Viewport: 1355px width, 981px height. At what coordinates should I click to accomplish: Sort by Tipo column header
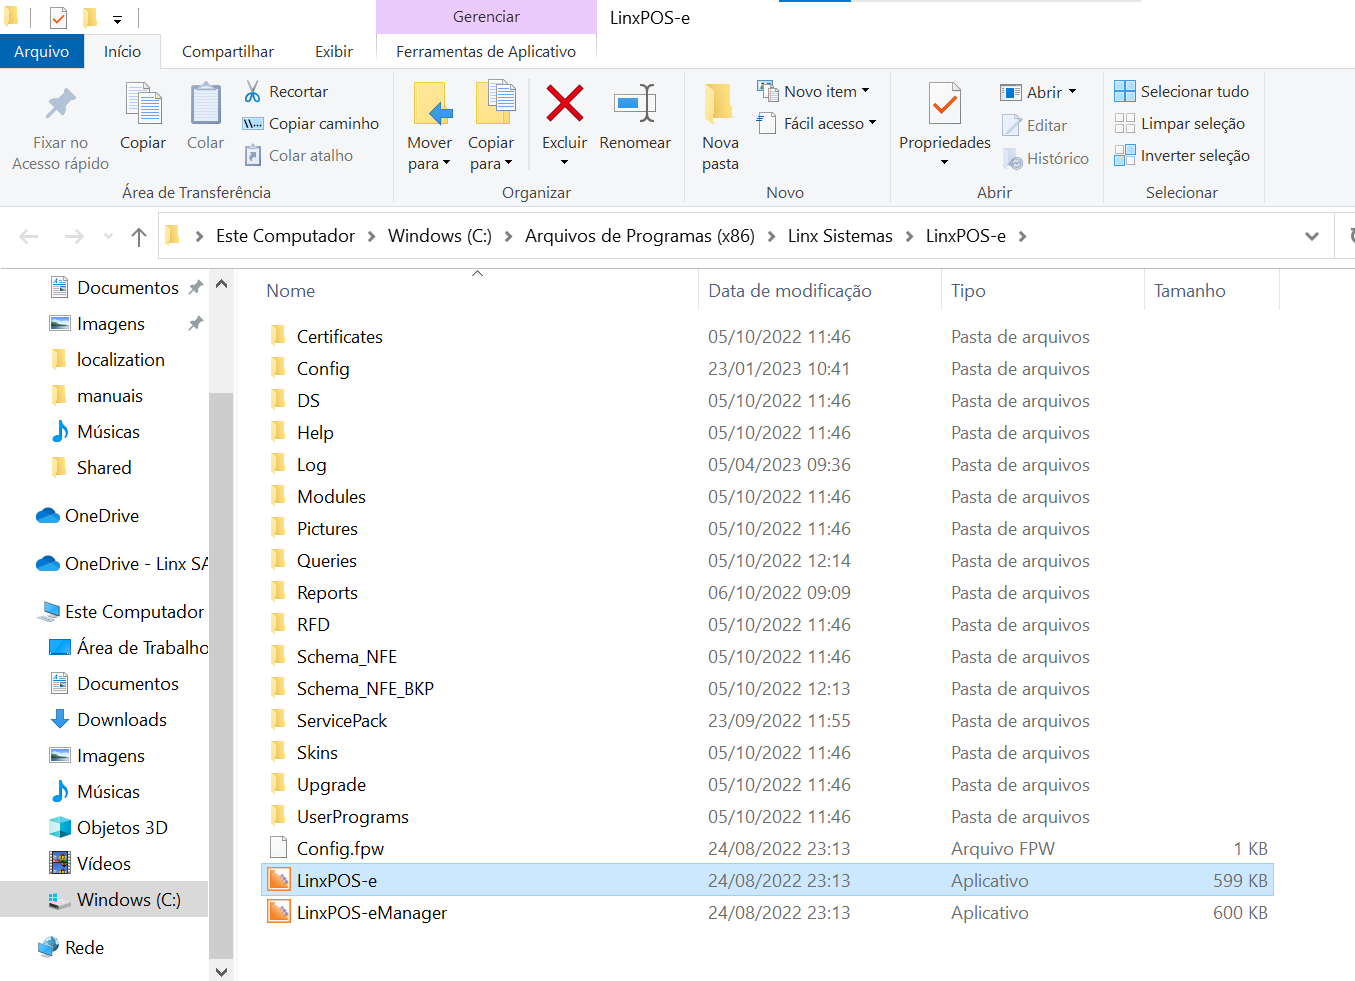[968, 291]
